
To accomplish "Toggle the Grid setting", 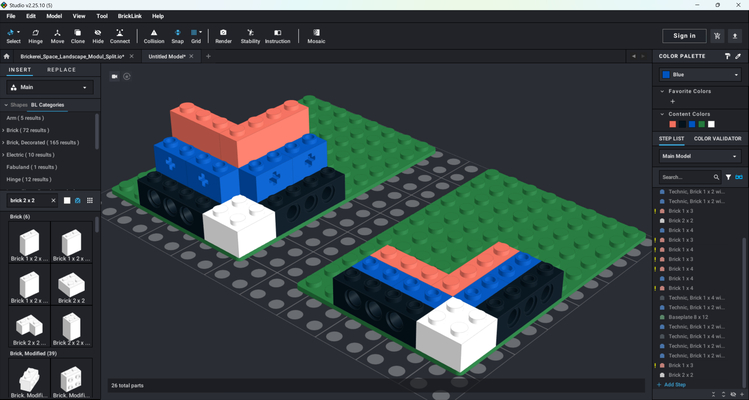I will point(196,36).
